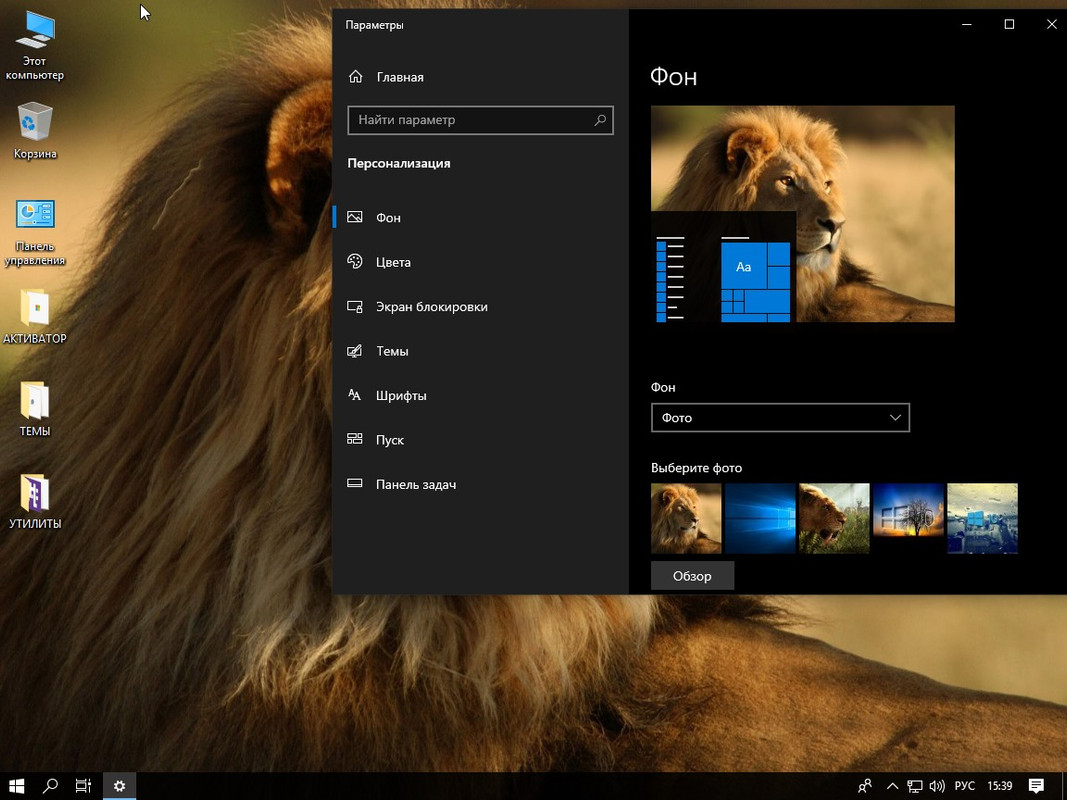Click the picture icon next to Фон
Screen dimensions: 1067x800
point(355,217)
